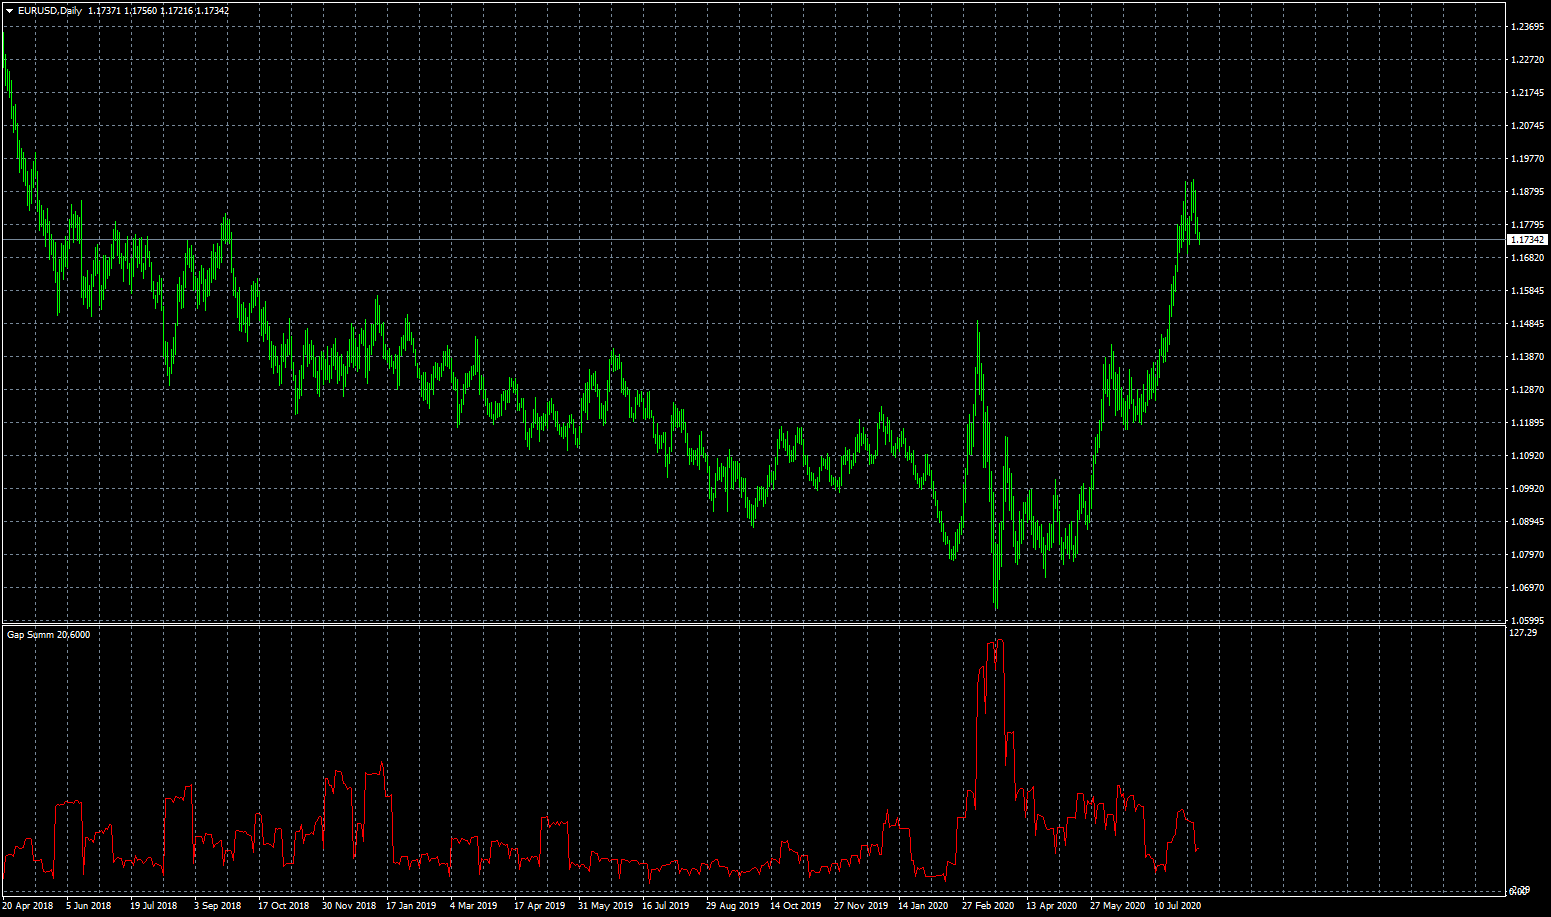Screen dimensions: 1551x917
Task: Click the 30 Nov 2018 date label
Action: tap(349, 906)
